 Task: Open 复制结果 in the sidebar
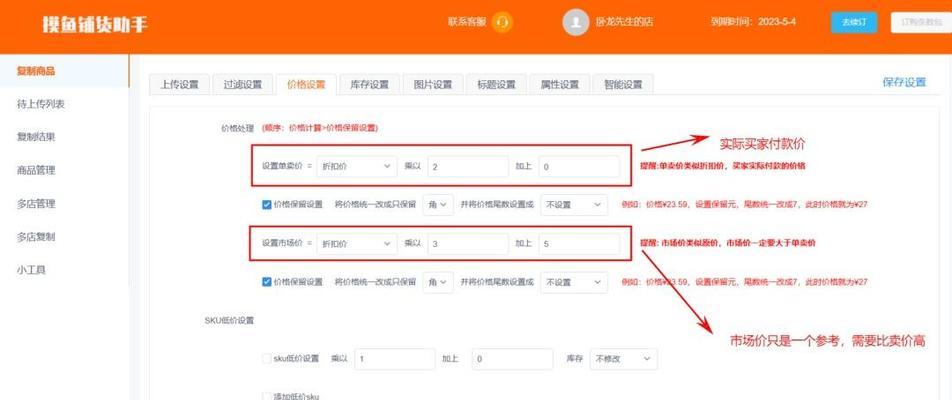[64, 137]
